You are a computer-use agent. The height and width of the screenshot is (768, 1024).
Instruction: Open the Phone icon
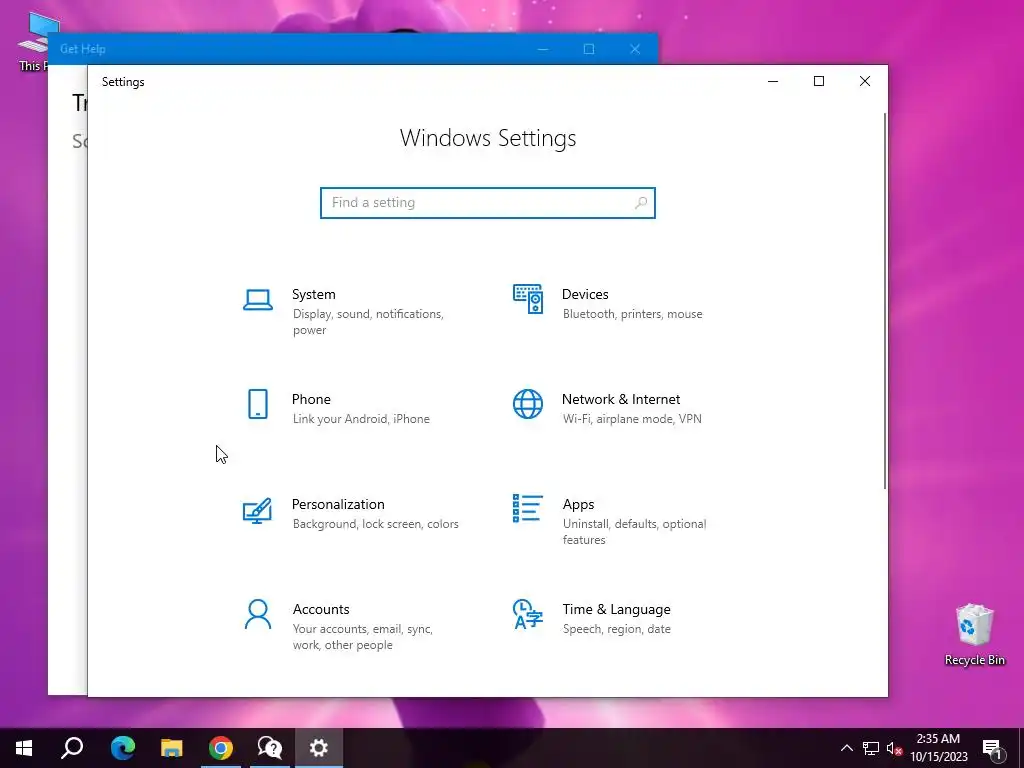pos(258,404)
